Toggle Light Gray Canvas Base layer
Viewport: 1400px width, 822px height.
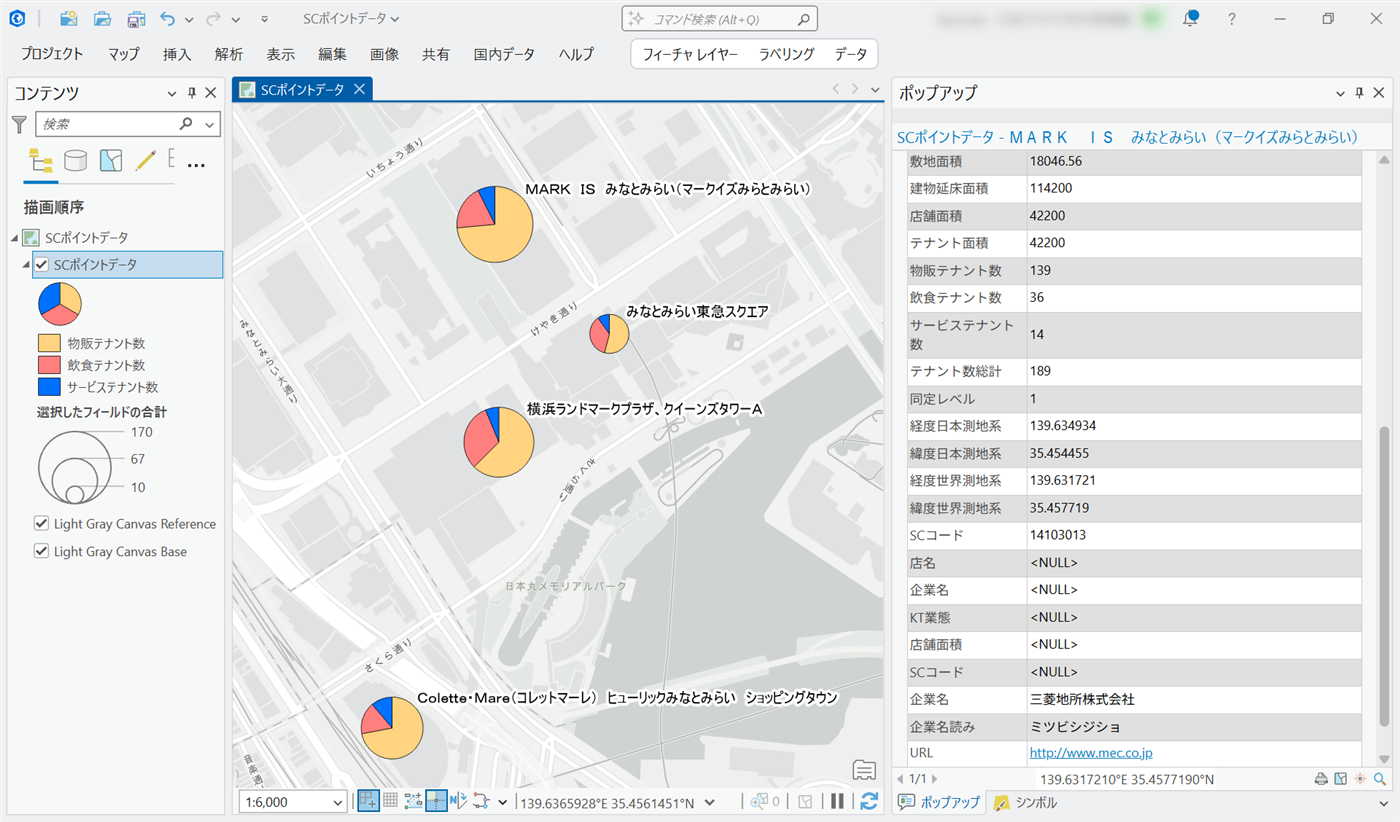[42, 551]
